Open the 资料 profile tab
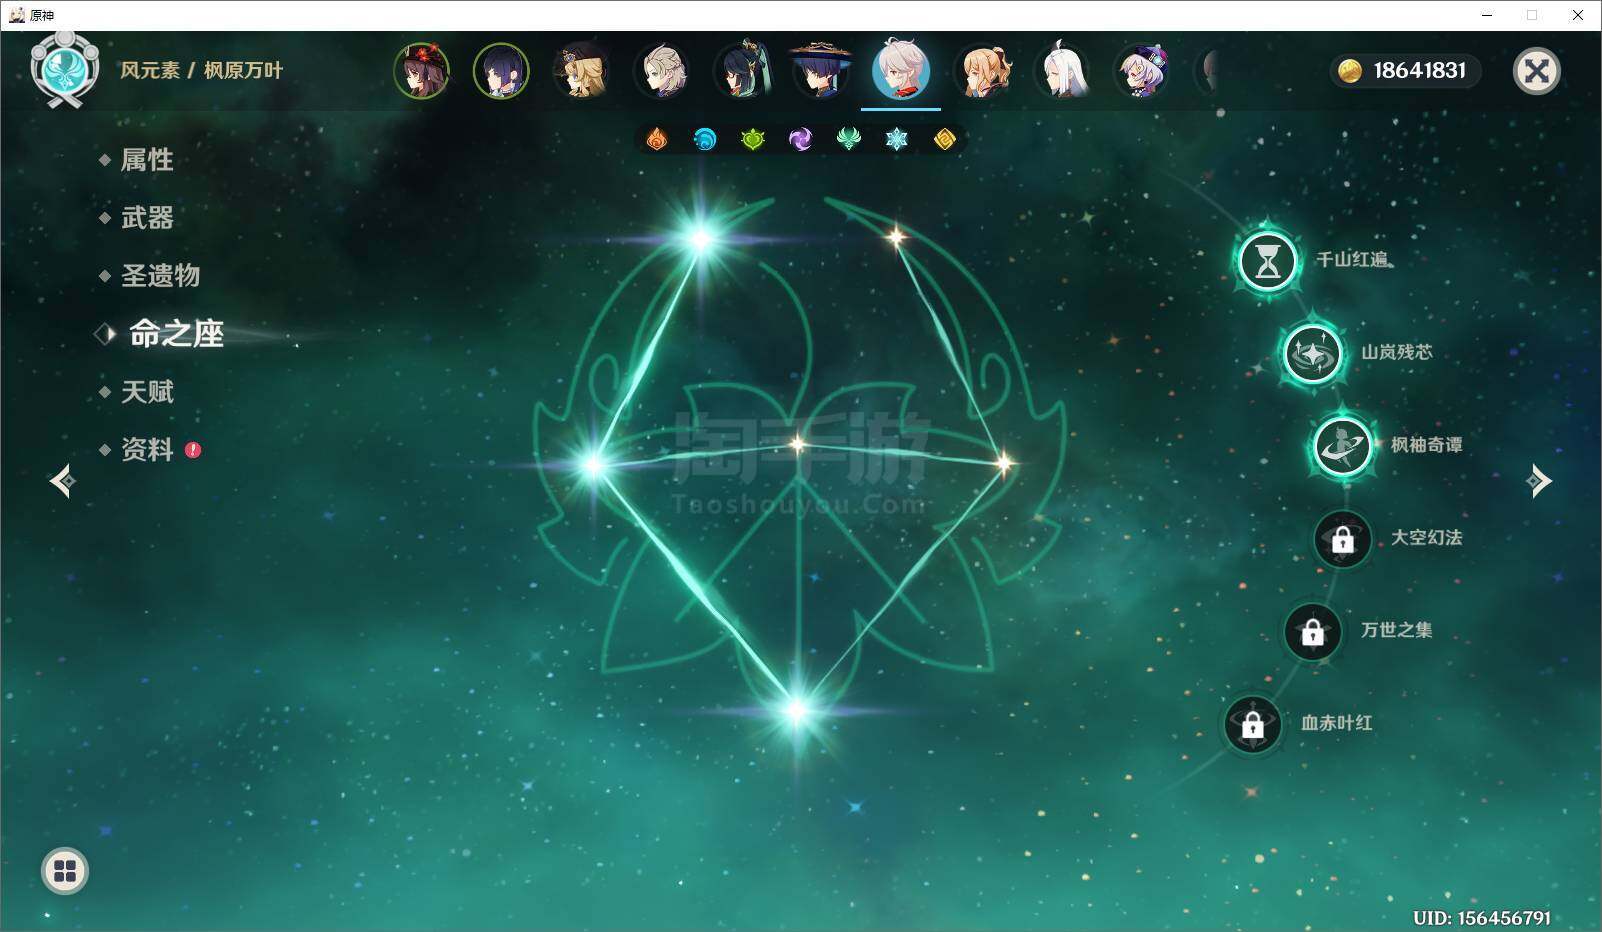Viewport: 1602px width, 932px height. click(146, 450)
